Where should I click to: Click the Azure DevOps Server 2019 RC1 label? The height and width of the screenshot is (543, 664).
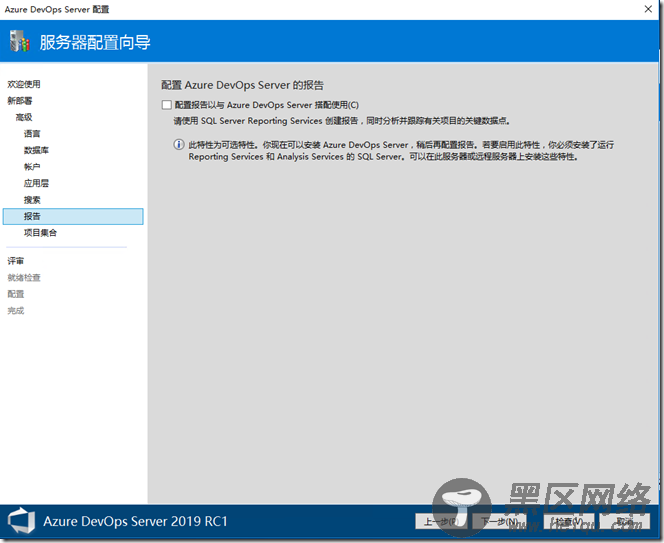[x=136, y=521]
